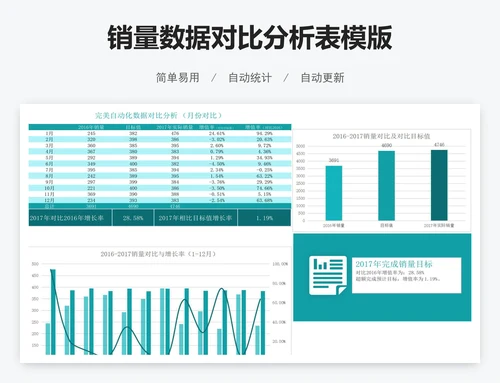Click the 1.19% summary cell

(264, 218)
